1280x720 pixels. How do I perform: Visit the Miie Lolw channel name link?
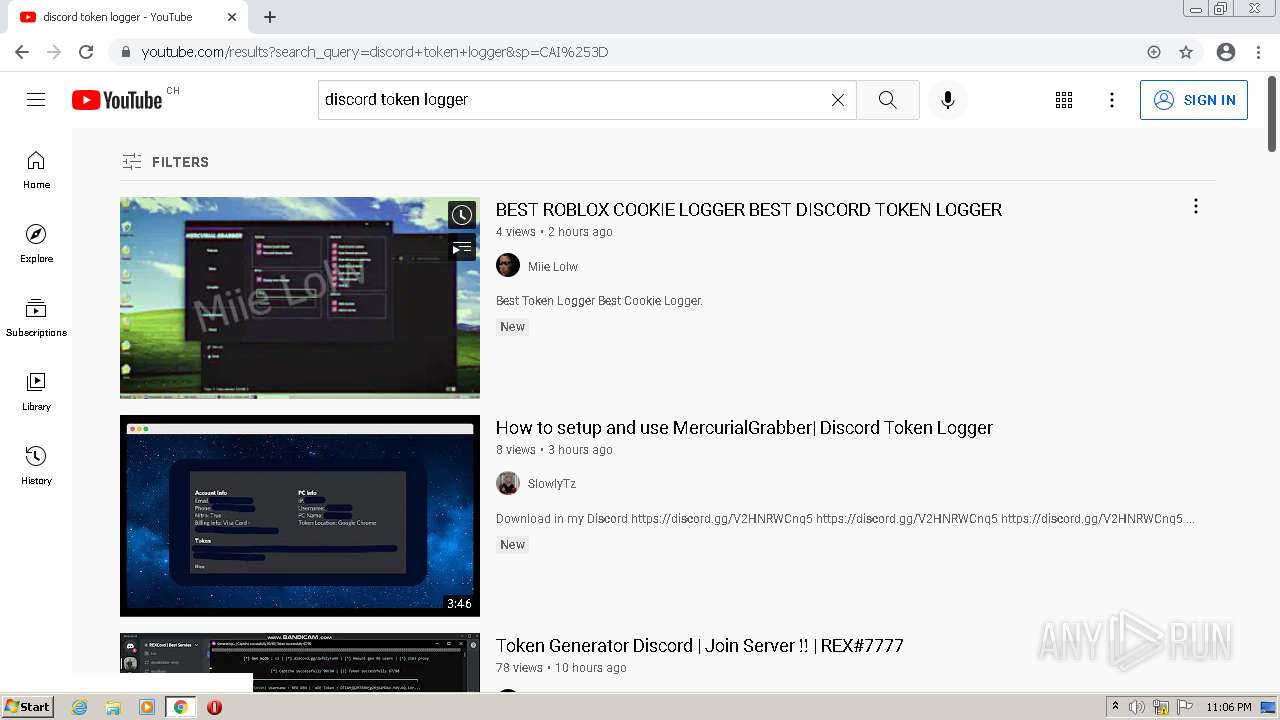point(553,267)
